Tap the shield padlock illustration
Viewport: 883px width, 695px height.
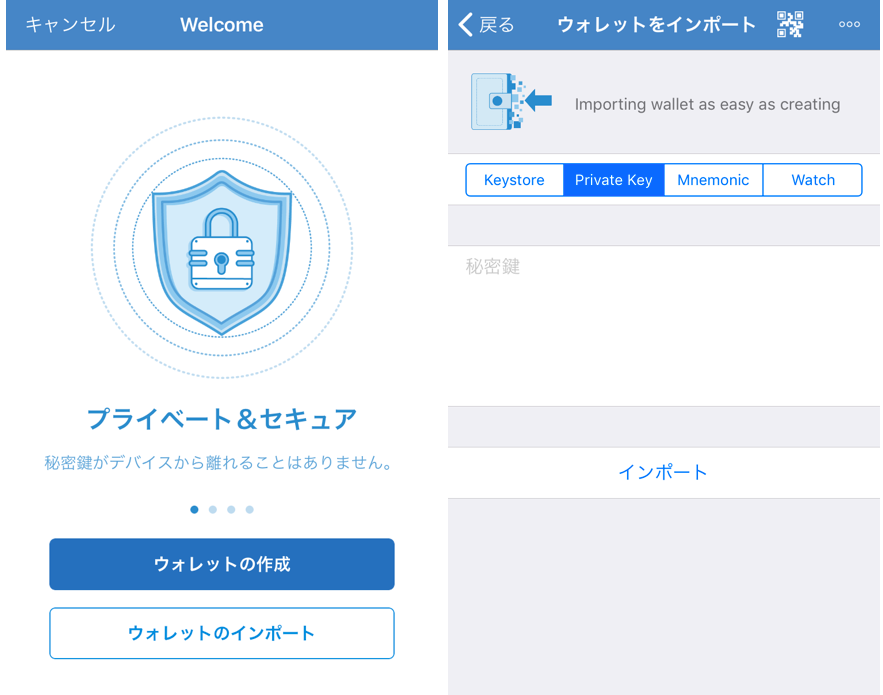coord(222,248)
